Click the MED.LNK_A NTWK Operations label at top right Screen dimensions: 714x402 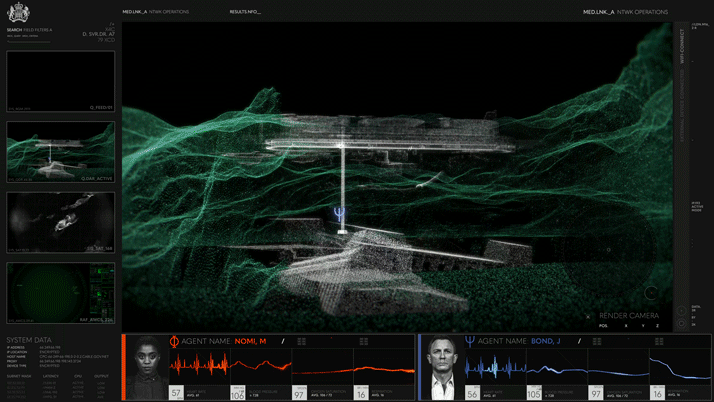pos(625,12)
